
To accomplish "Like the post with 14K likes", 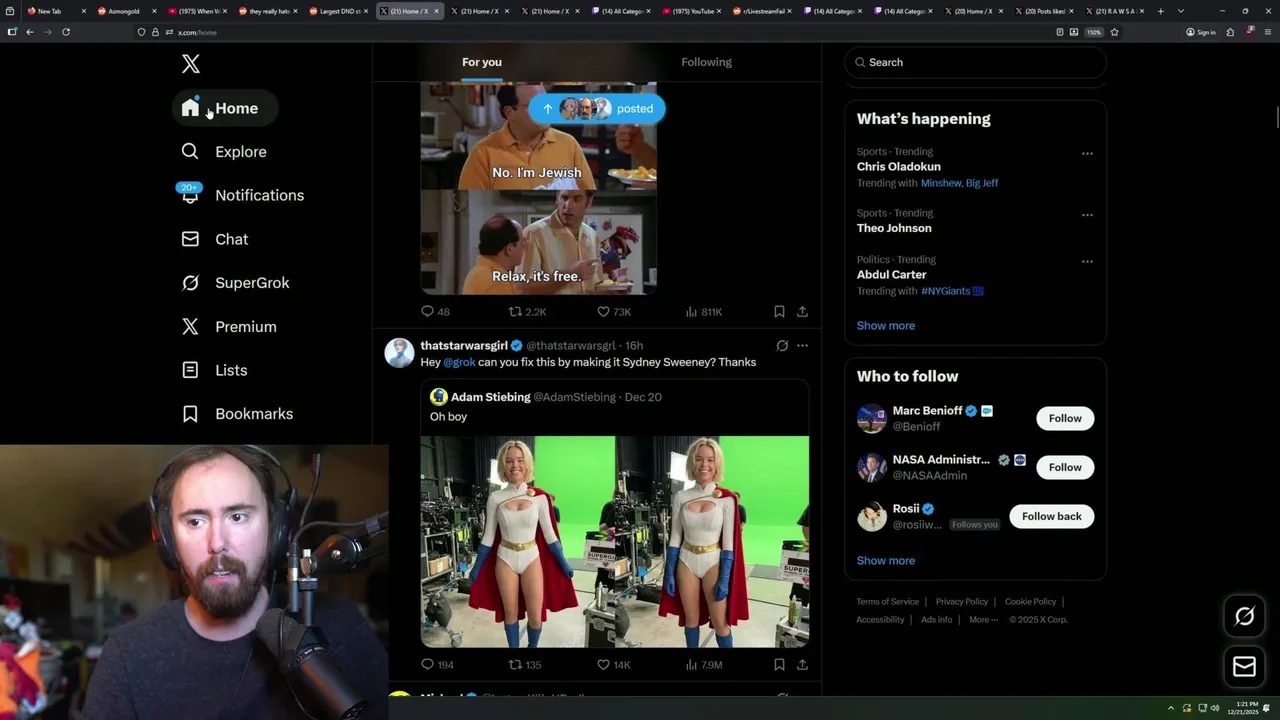I will [x=613, y=665].
